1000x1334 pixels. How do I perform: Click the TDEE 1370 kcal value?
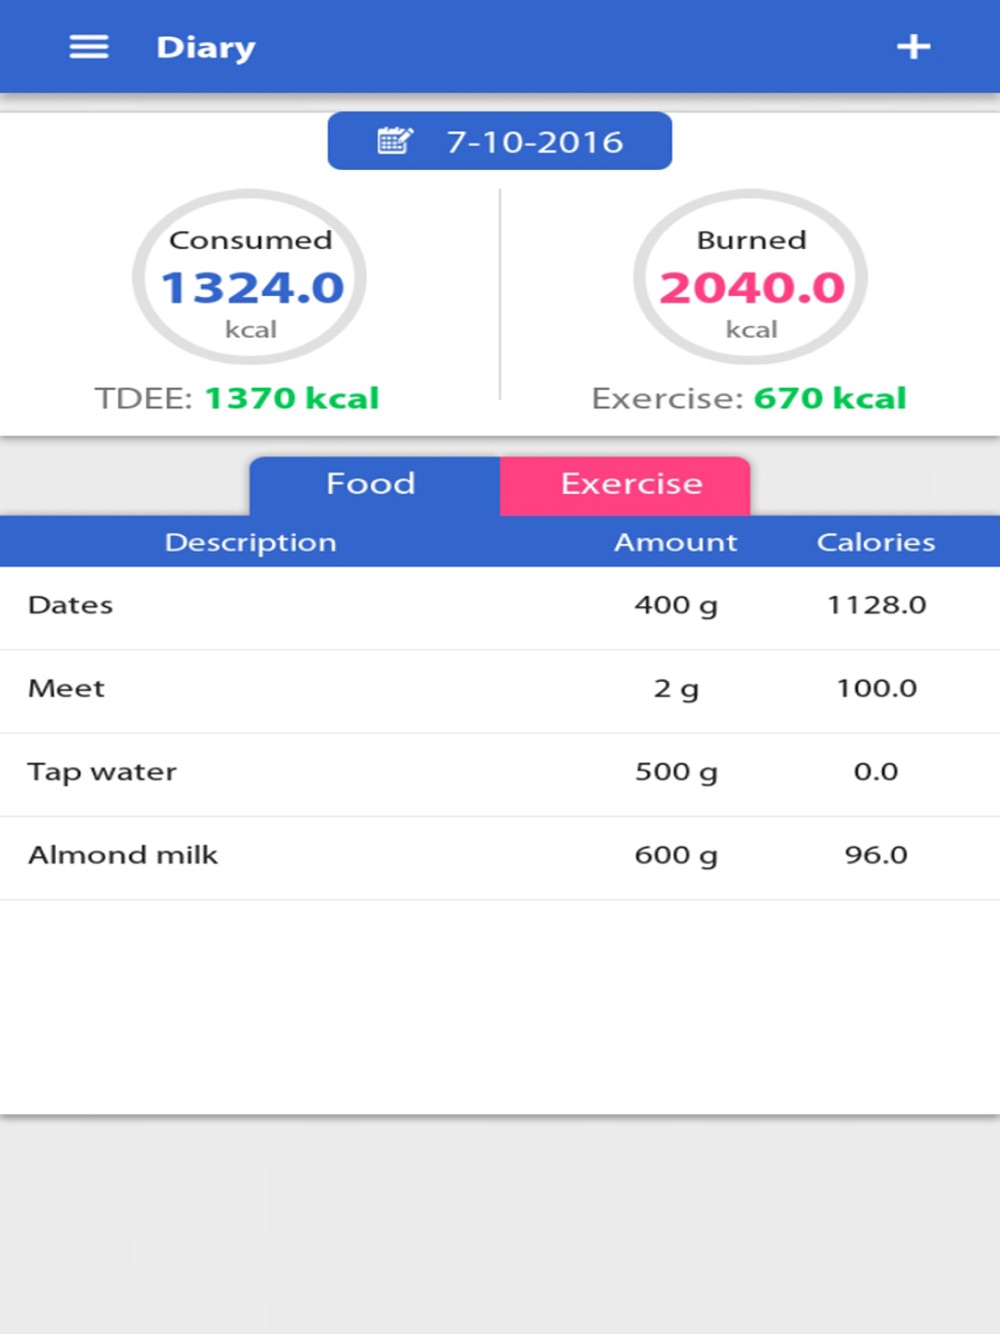[x=291, y=399]
